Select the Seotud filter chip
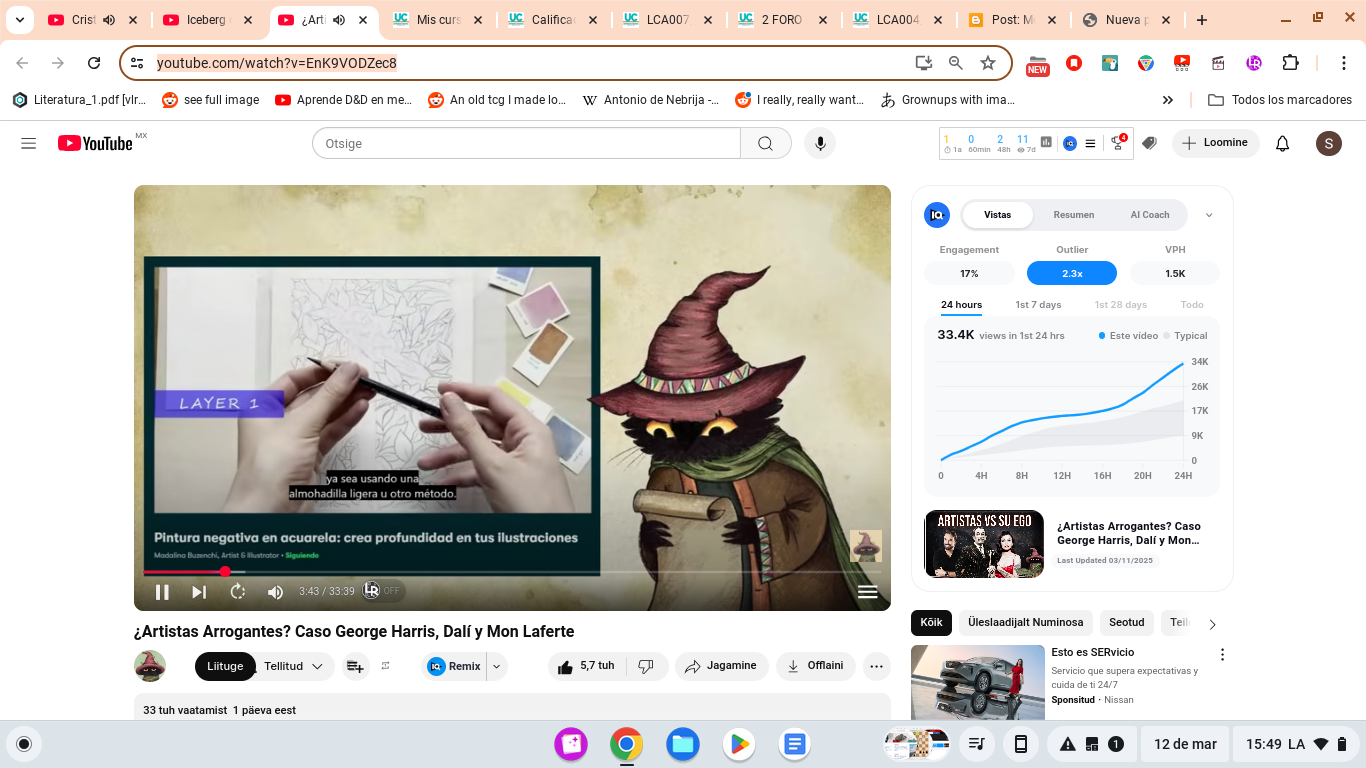This screenshot has height=768, width=1366. [x=1127, y=622]
